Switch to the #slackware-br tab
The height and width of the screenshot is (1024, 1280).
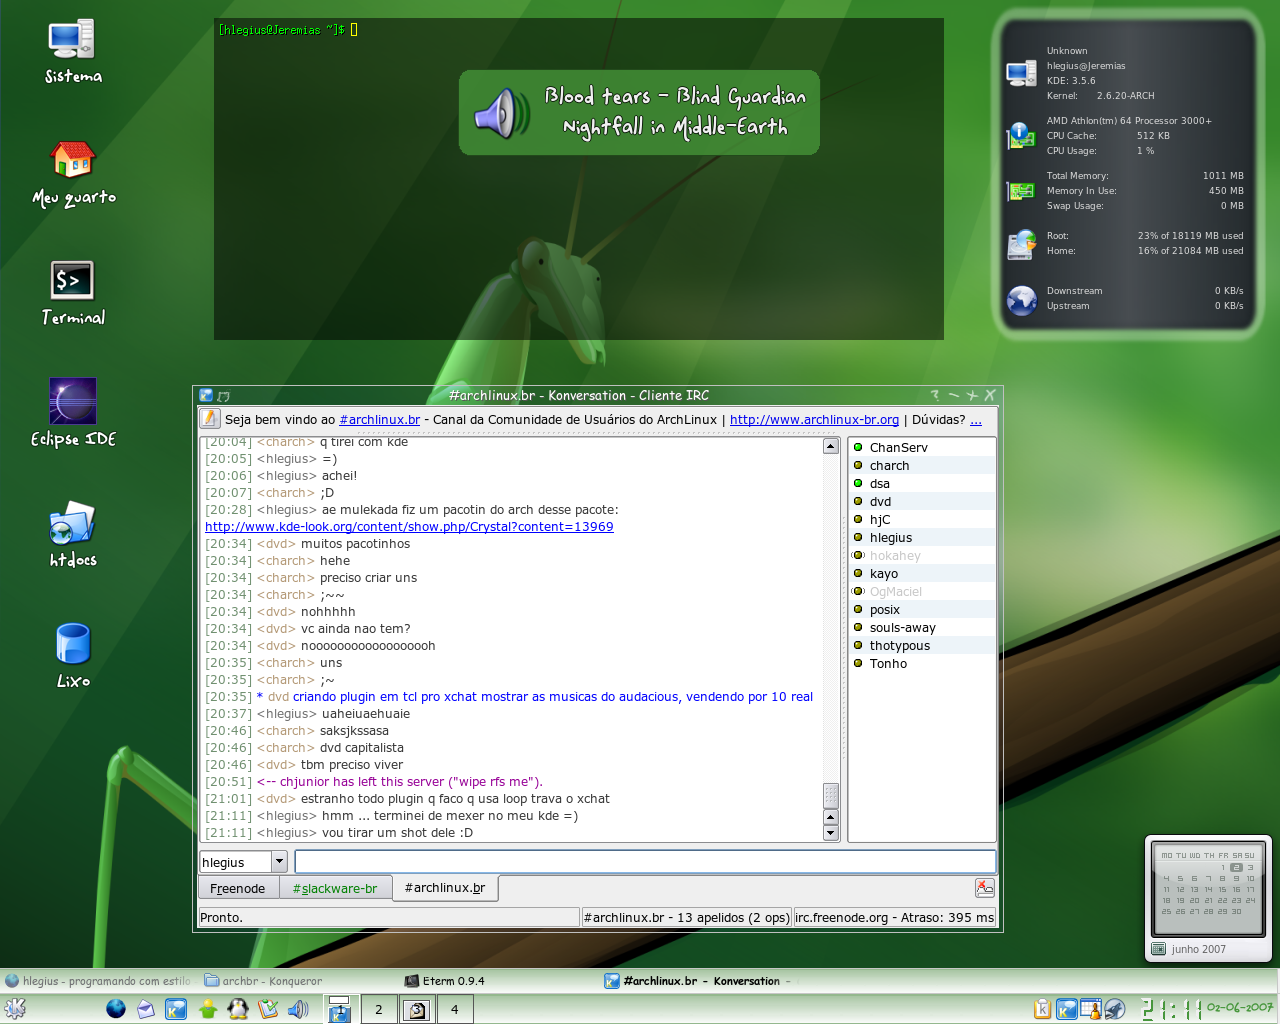point(334,888)
